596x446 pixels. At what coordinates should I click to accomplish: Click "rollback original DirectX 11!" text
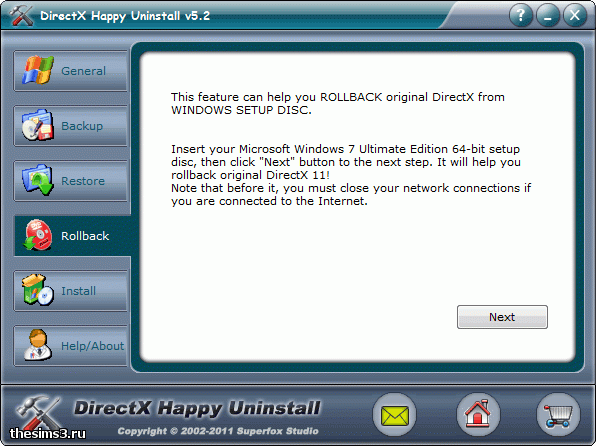(x=250, y=175)
